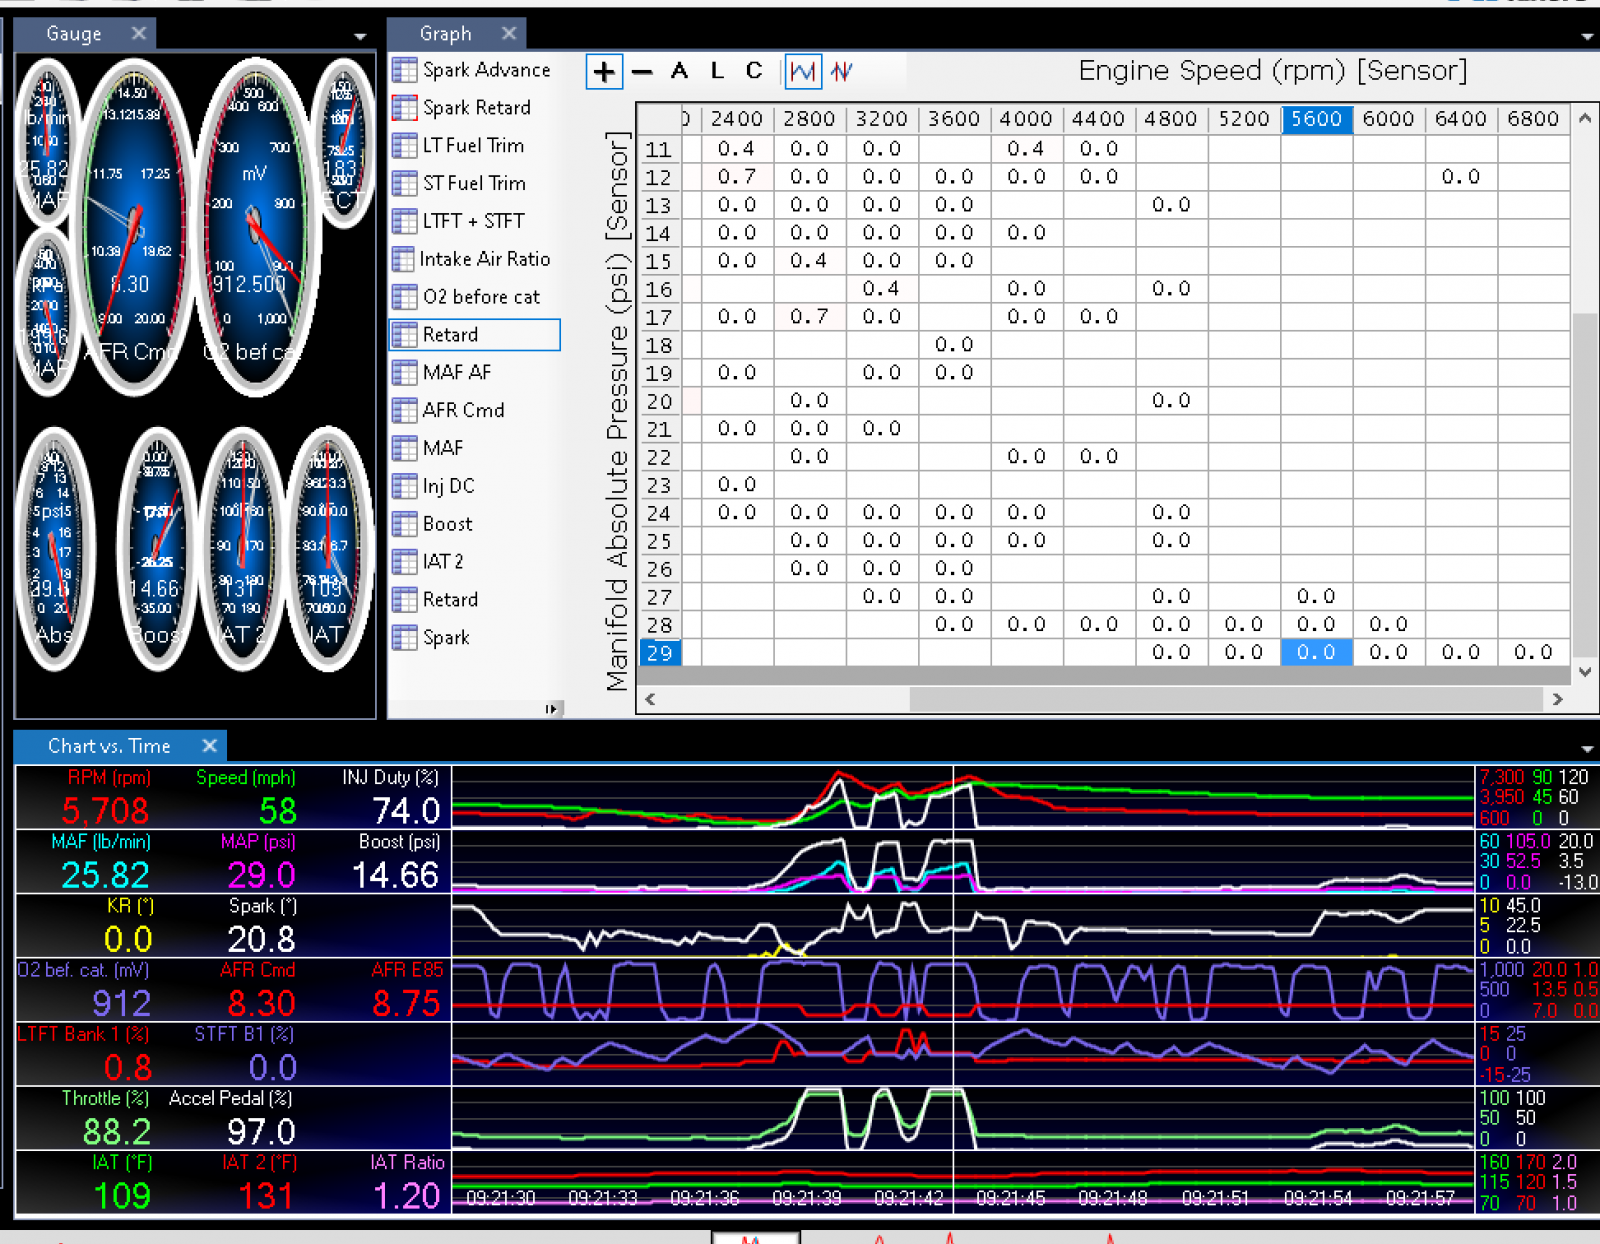Click the highlighted cell at 5600 rpm, 29 psi
This screenshot has height=1244, width=1600.
pos(1316,653)
